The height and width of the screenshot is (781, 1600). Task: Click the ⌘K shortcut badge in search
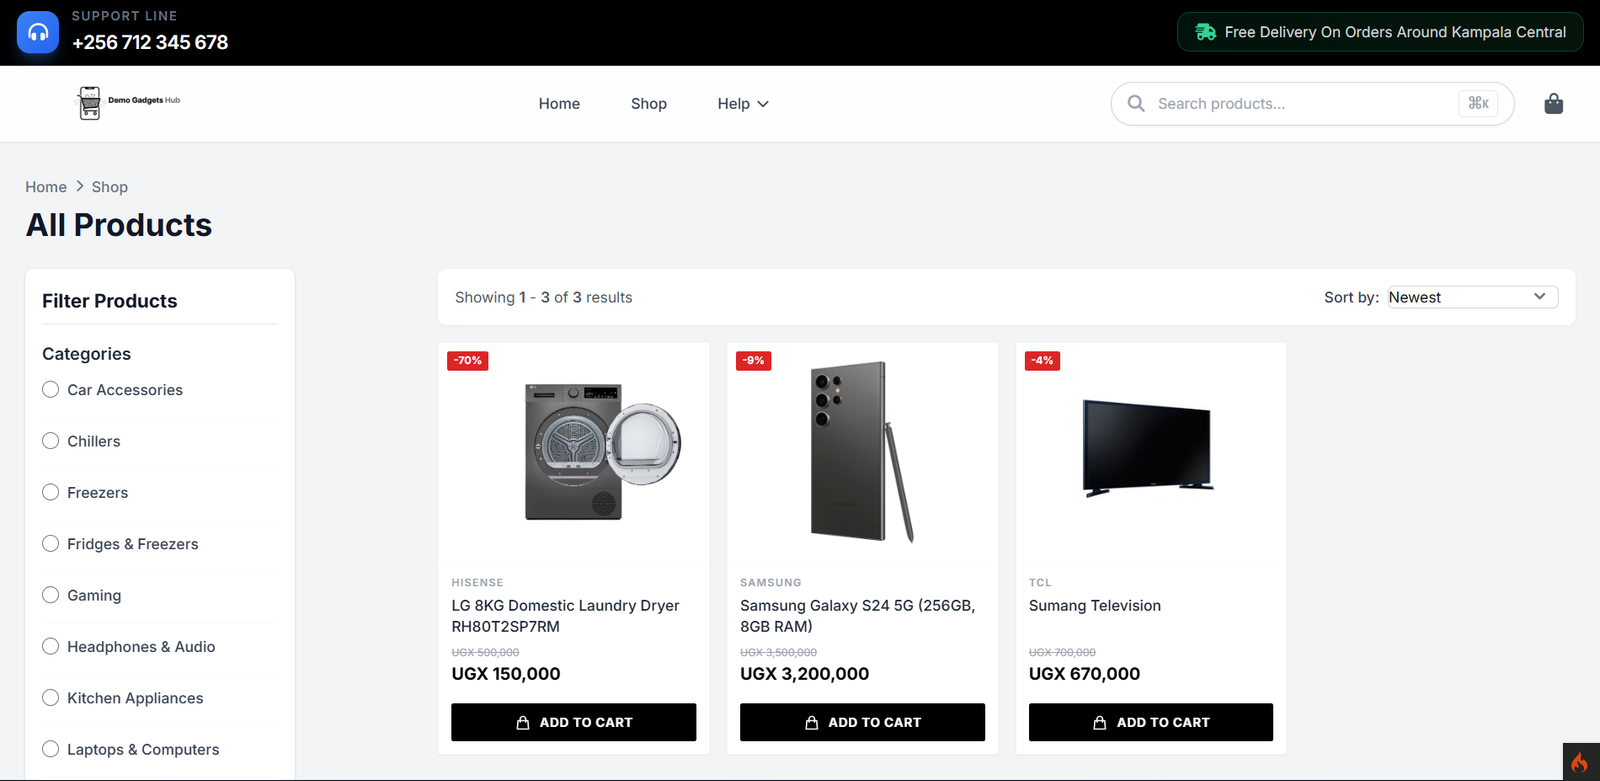pos(1478,103)
